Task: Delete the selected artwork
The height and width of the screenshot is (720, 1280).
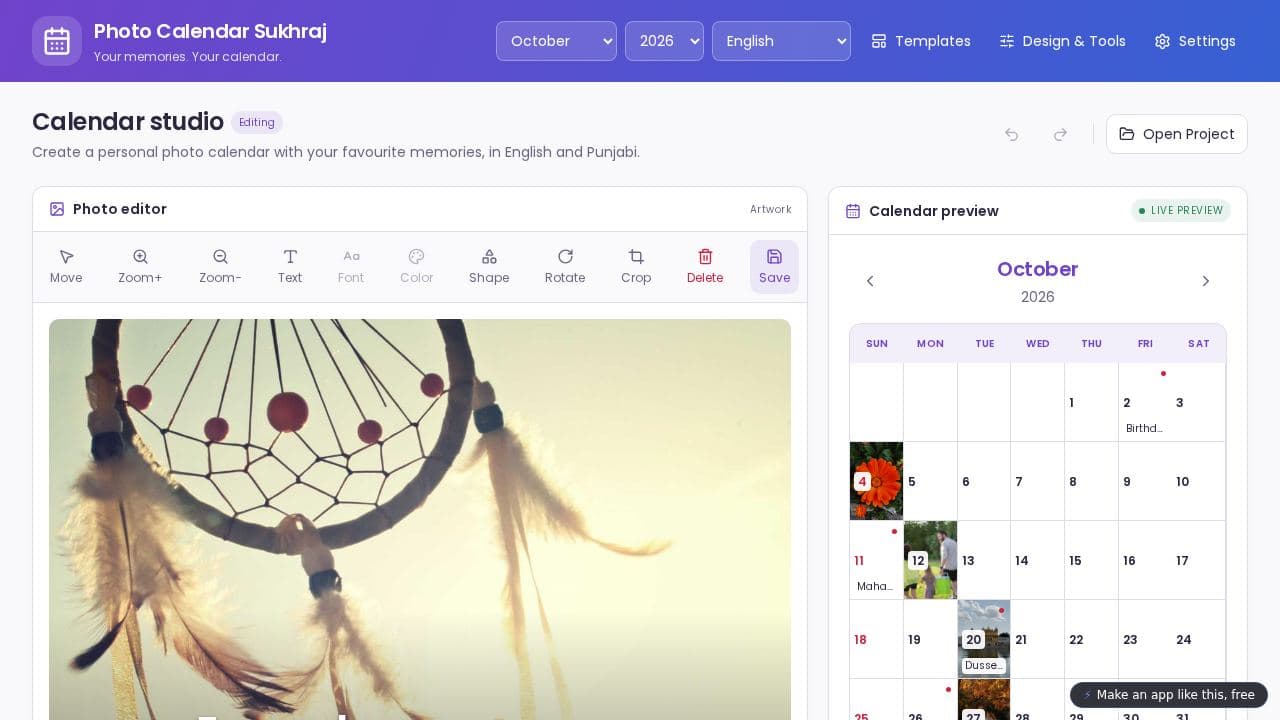Action: click(705, 267)
